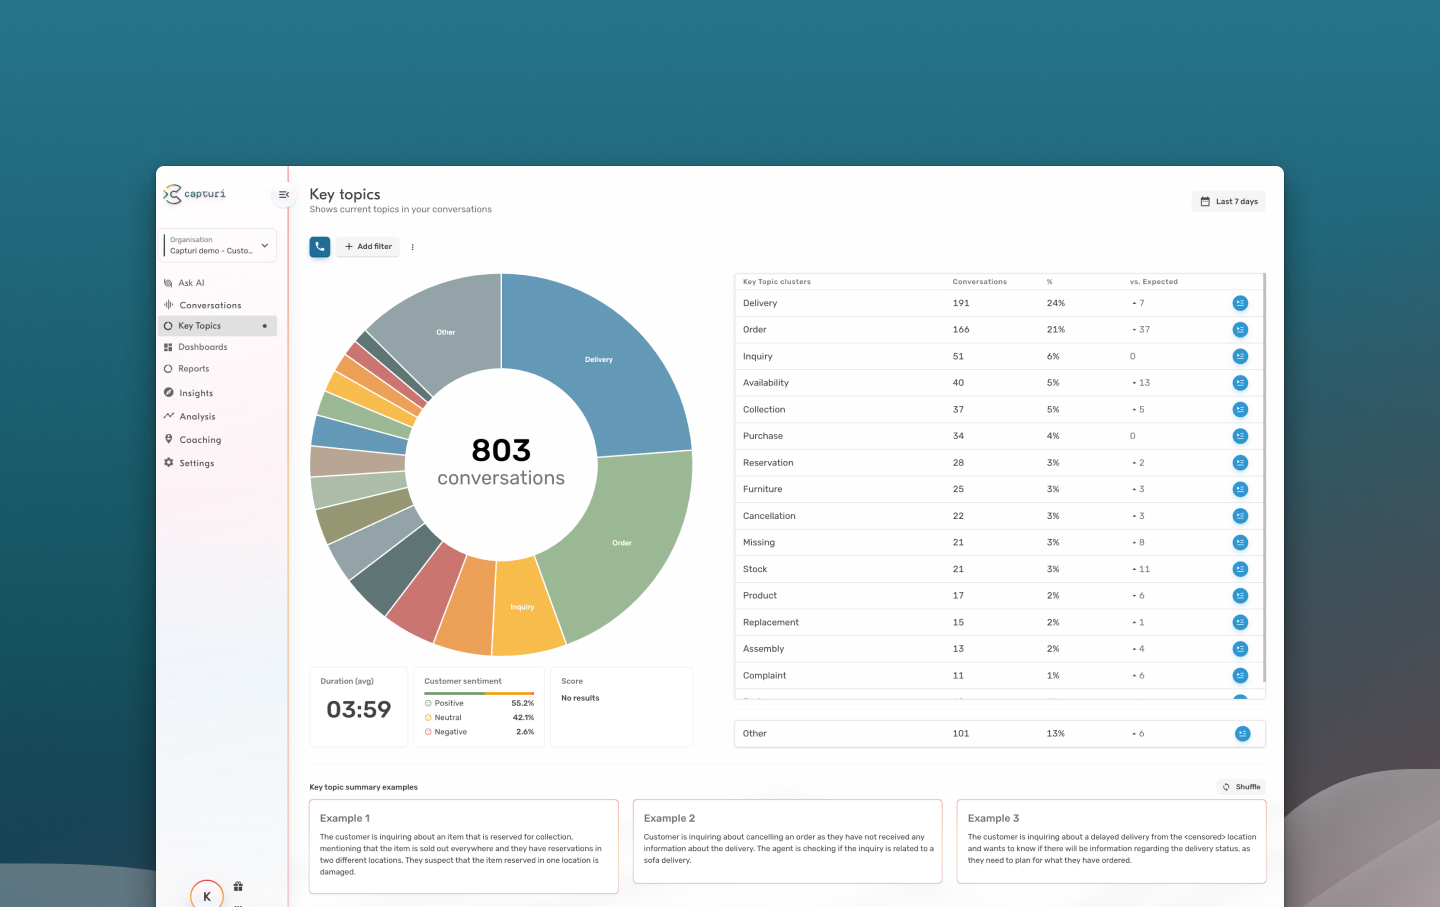The height and width of the screenshot is (907, 1440).
Task: Open the Example 1 summary card
Action: click(464, 846)
